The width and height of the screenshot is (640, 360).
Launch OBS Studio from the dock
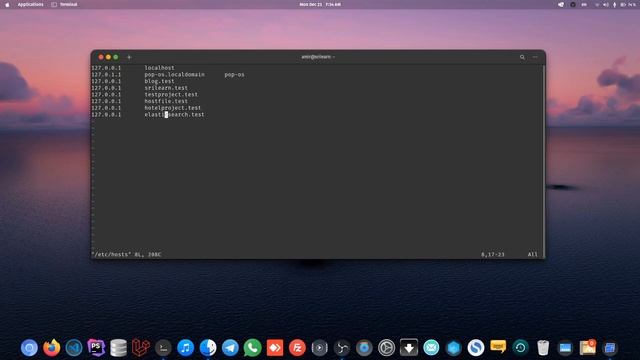(x=342, y=348)
